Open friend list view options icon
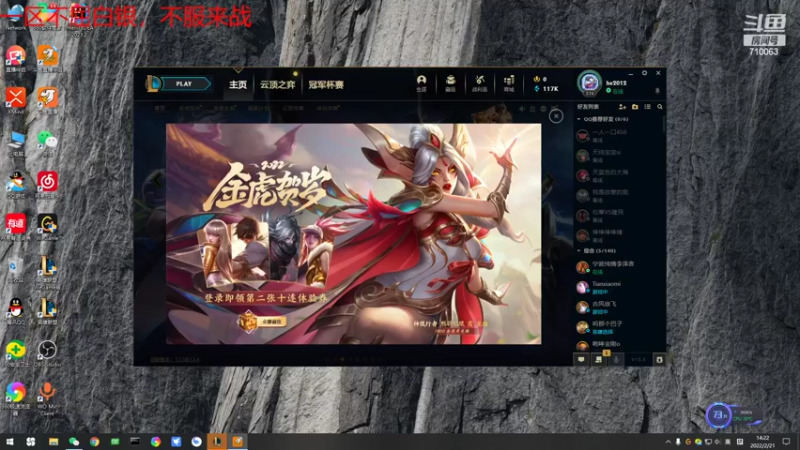This screenshot has width=800, height=450. [x=647, y=107]
